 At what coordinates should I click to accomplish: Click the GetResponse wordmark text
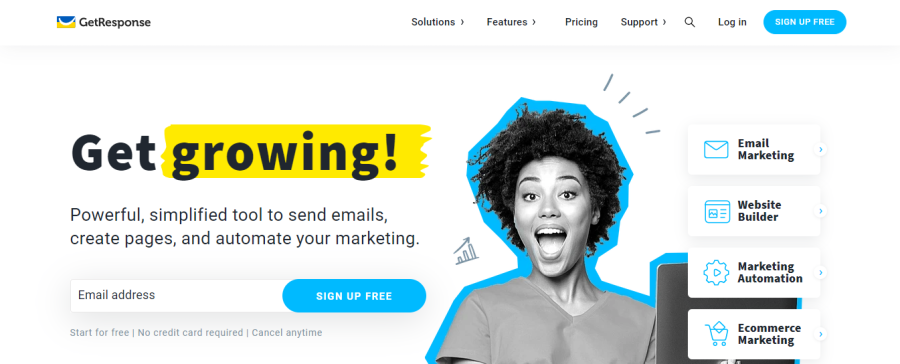115,22
